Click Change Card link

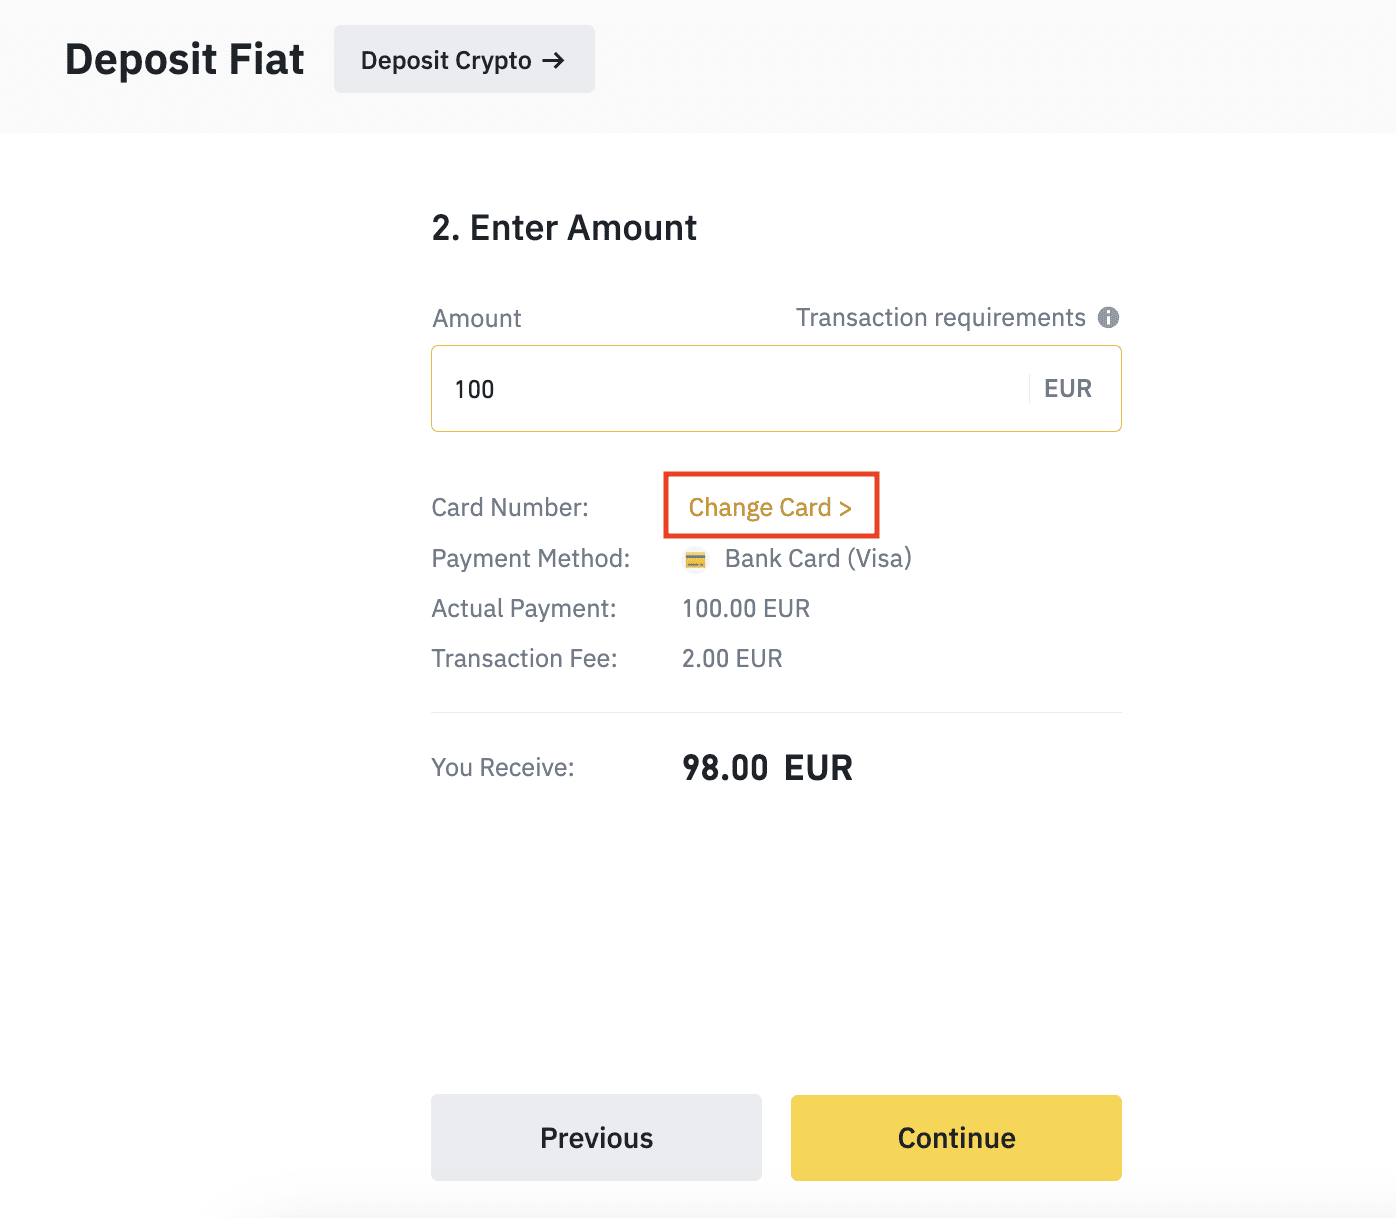click(770, 508)
